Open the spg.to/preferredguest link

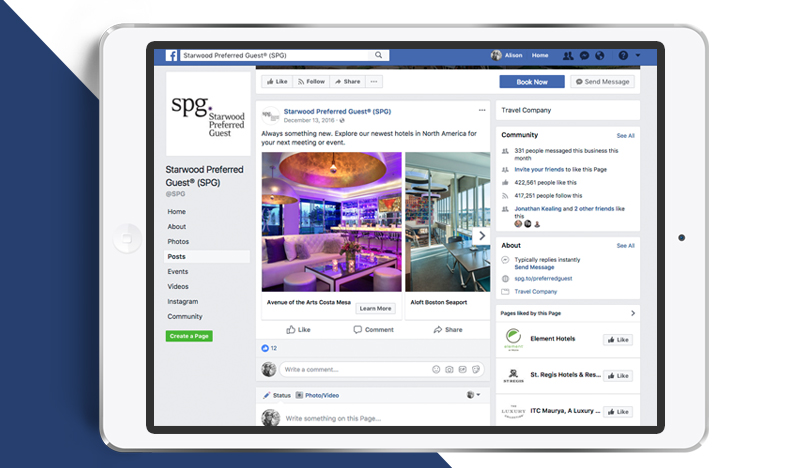[543, 279]
